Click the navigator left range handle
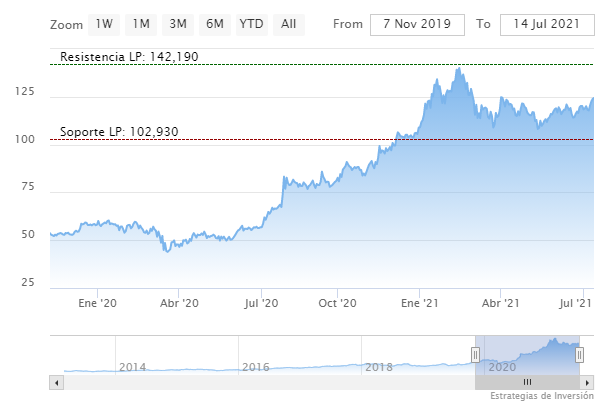 (x=476, y=354)
